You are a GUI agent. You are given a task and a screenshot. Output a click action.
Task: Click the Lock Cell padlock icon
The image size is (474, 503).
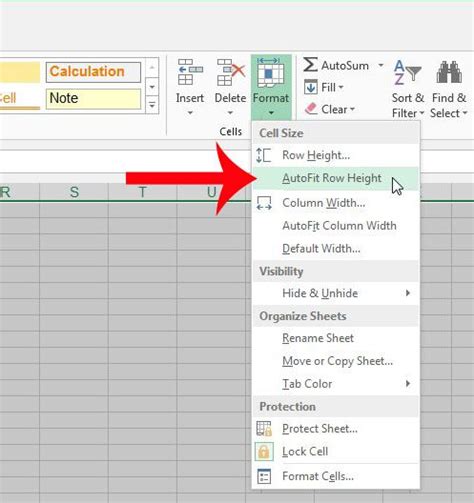pyautogui.click(x=264, y=452)
